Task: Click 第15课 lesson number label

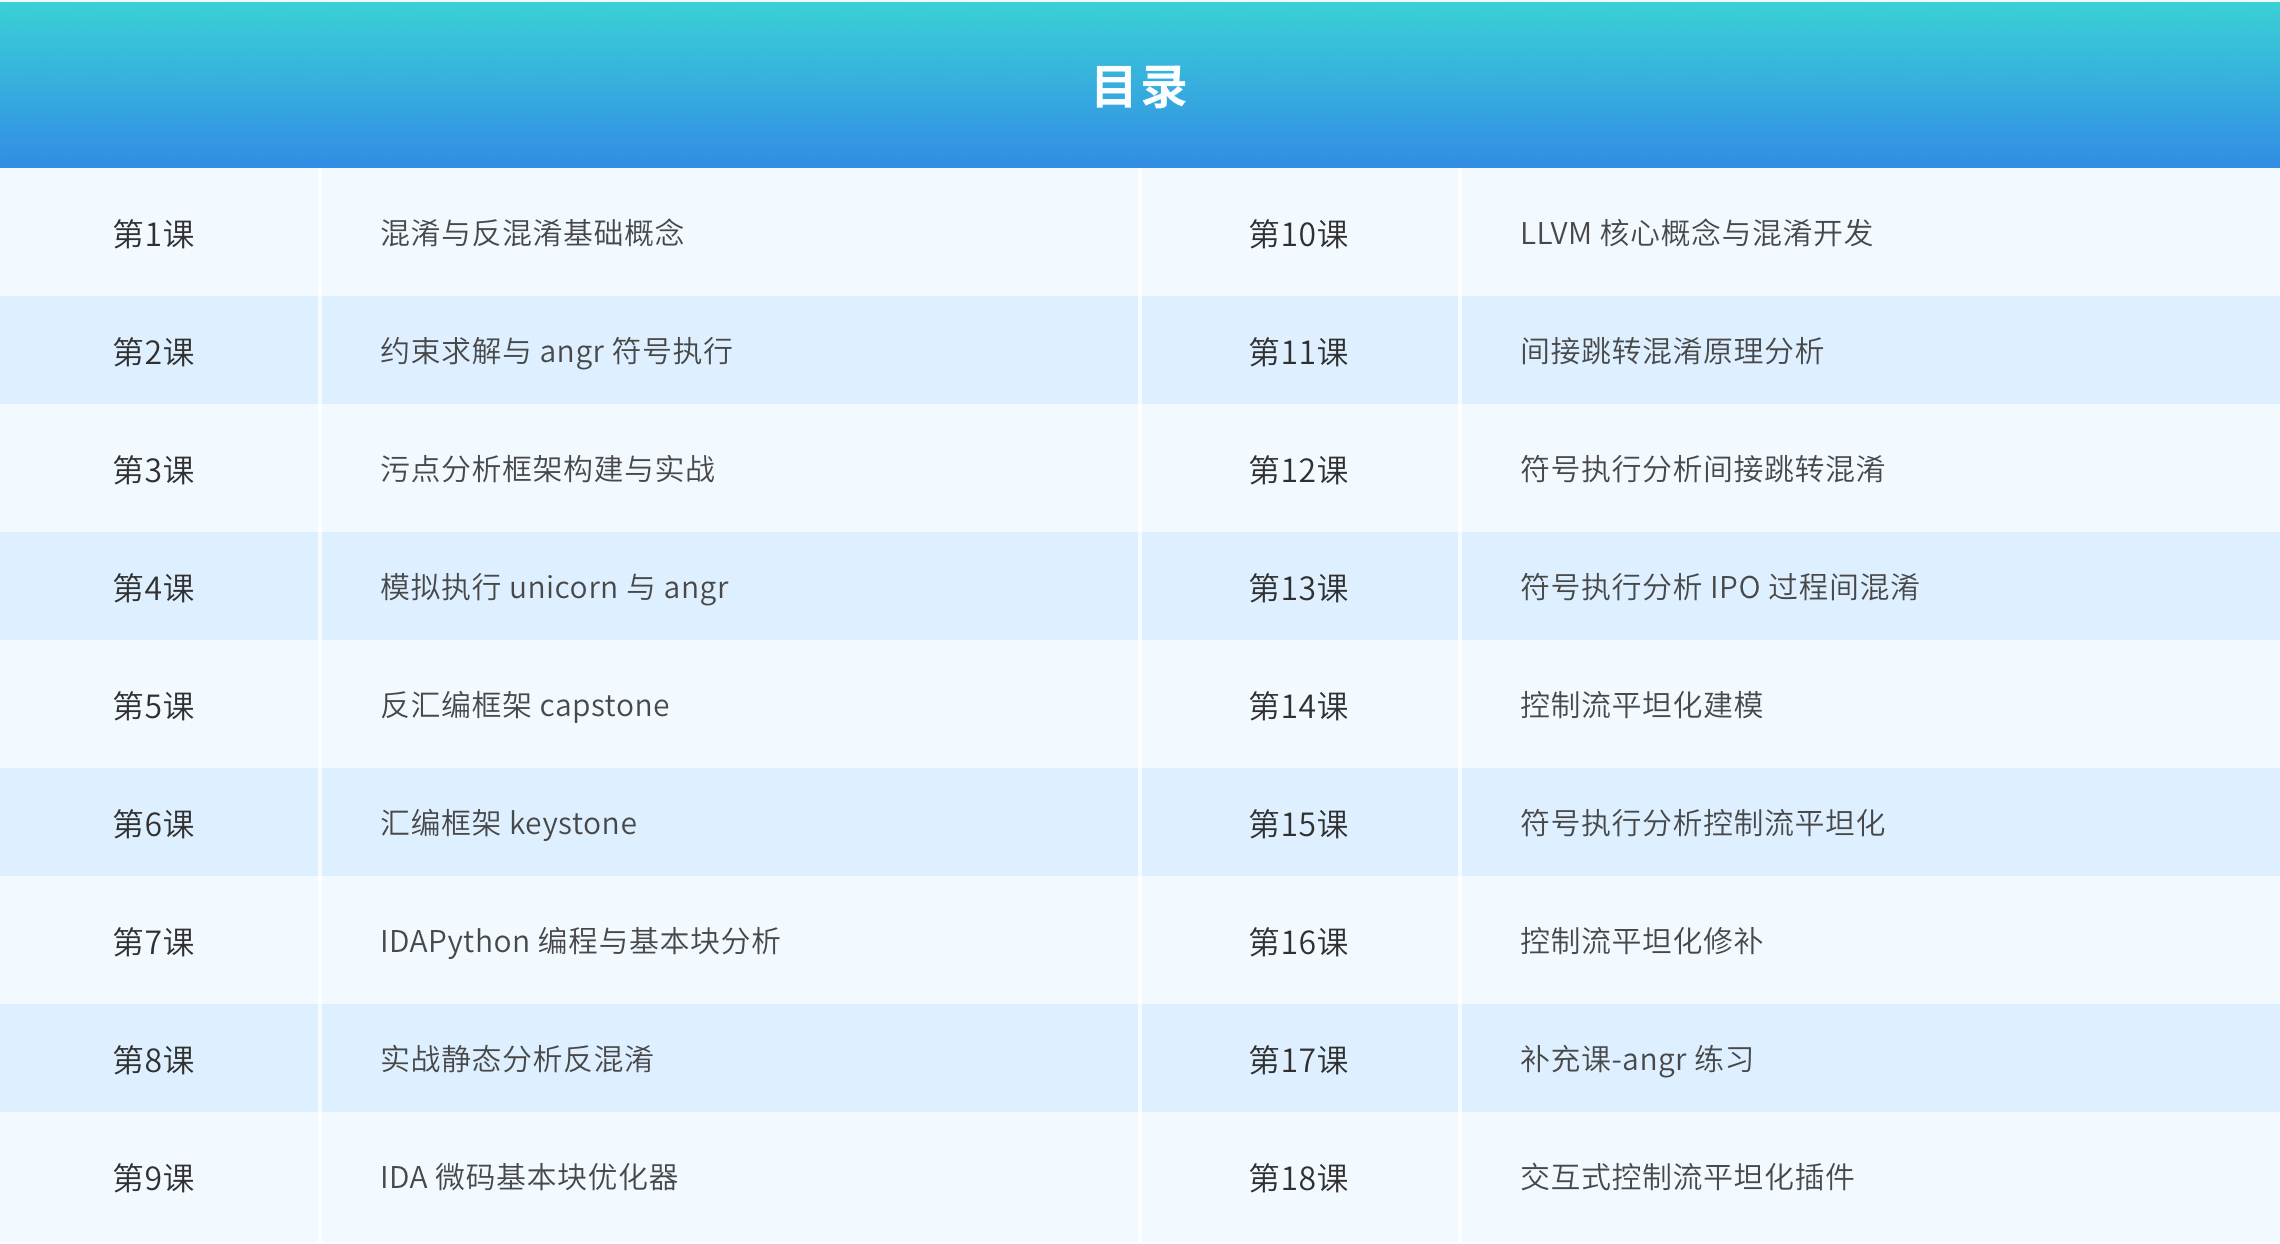Action: [x=1298, y=824]
